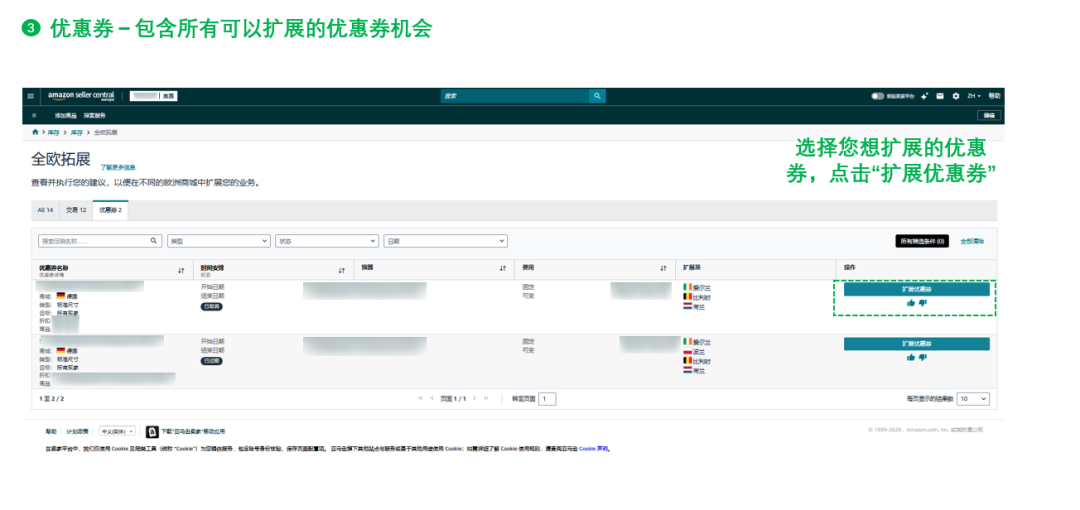1080x510 pixels.
Task: Thumbs up the second coupon row
Action: coord(911,357)
